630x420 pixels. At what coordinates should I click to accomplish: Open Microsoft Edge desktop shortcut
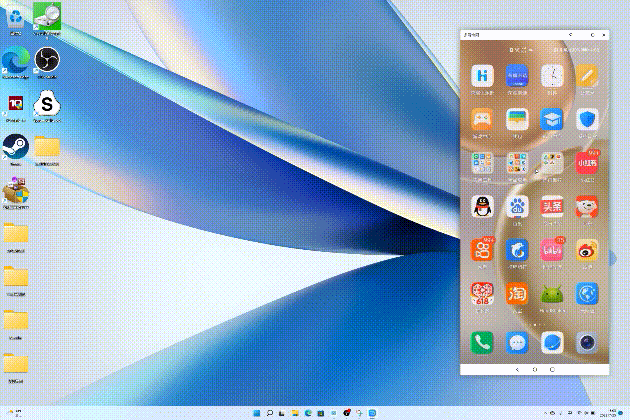pos(15,61)
